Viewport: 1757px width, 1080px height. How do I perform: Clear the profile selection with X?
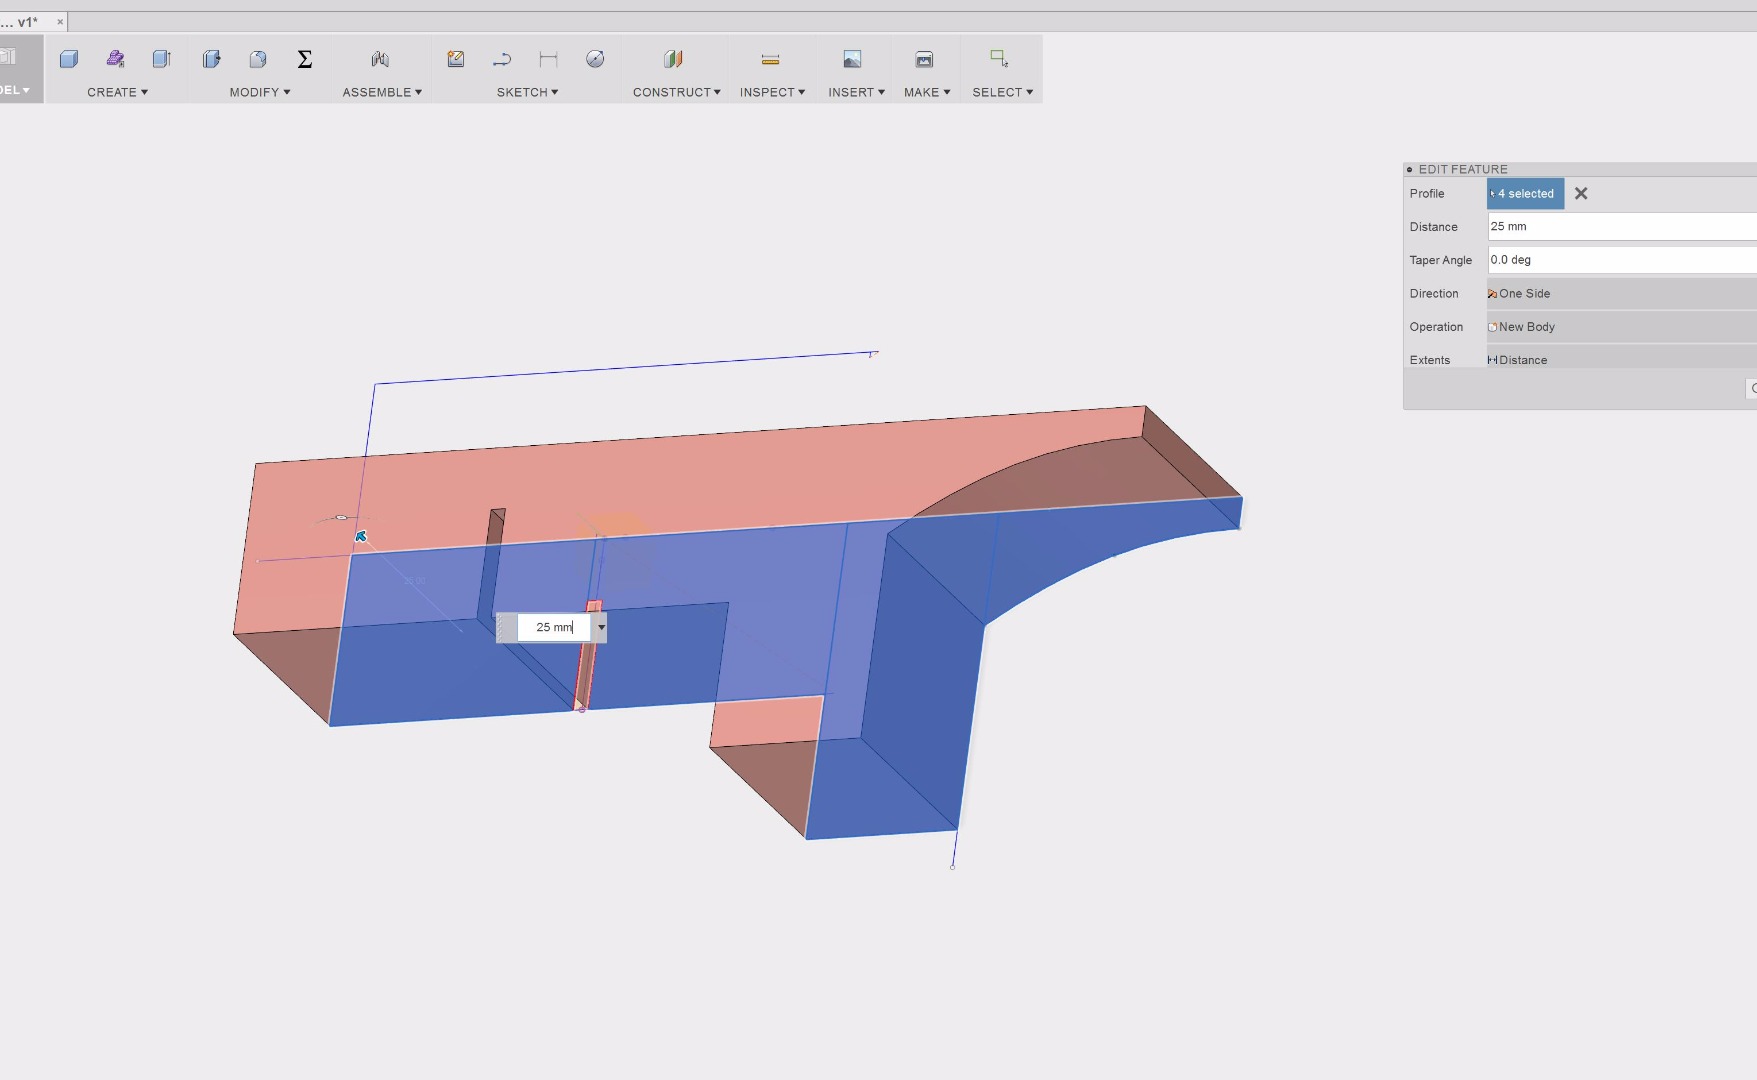(x=1581, y=194)
